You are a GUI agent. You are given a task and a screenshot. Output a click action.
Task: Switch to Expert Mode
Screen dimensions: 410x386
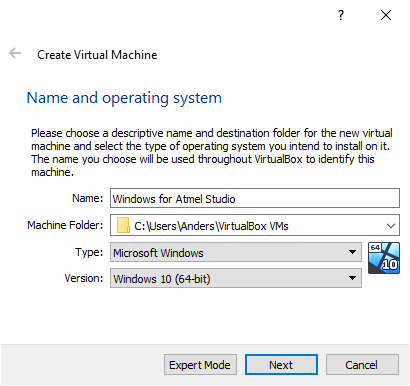(x=200, y=365)
